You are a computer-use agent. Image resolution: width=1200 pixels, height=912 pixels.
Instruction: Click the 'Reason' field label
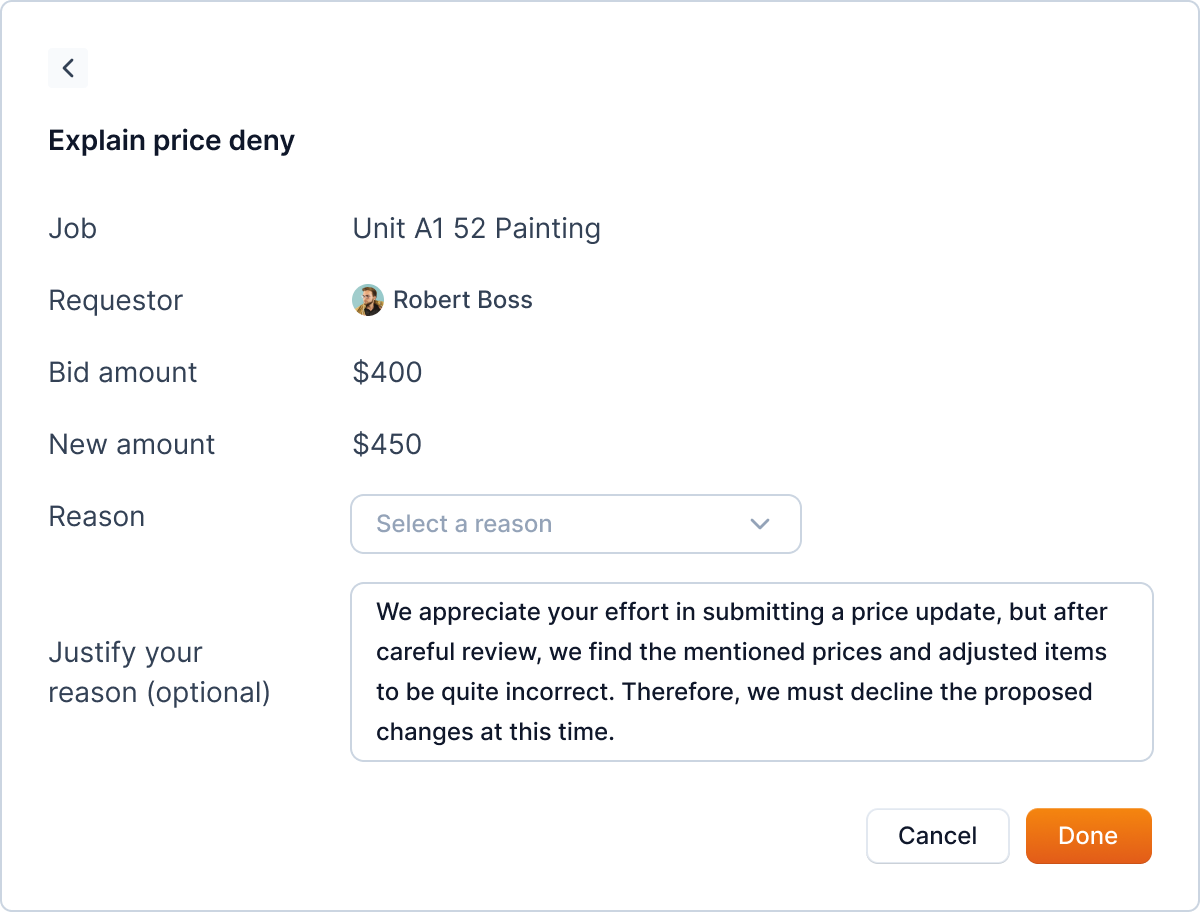[x=96, y=517]
